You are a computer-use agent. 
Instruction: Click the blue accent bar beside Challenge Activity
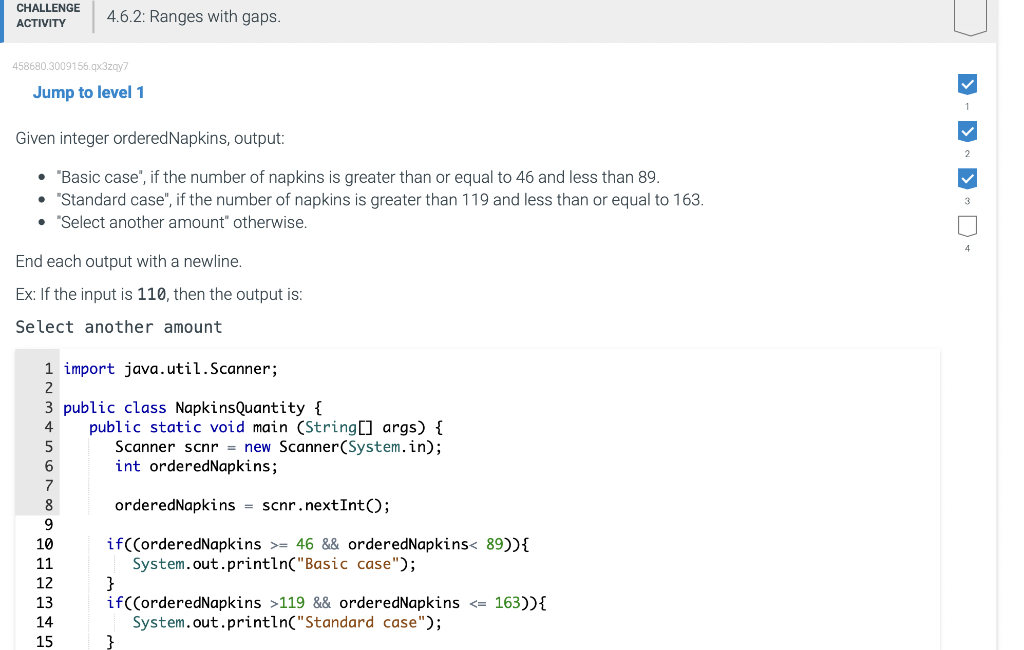click(x=2, y=20)
